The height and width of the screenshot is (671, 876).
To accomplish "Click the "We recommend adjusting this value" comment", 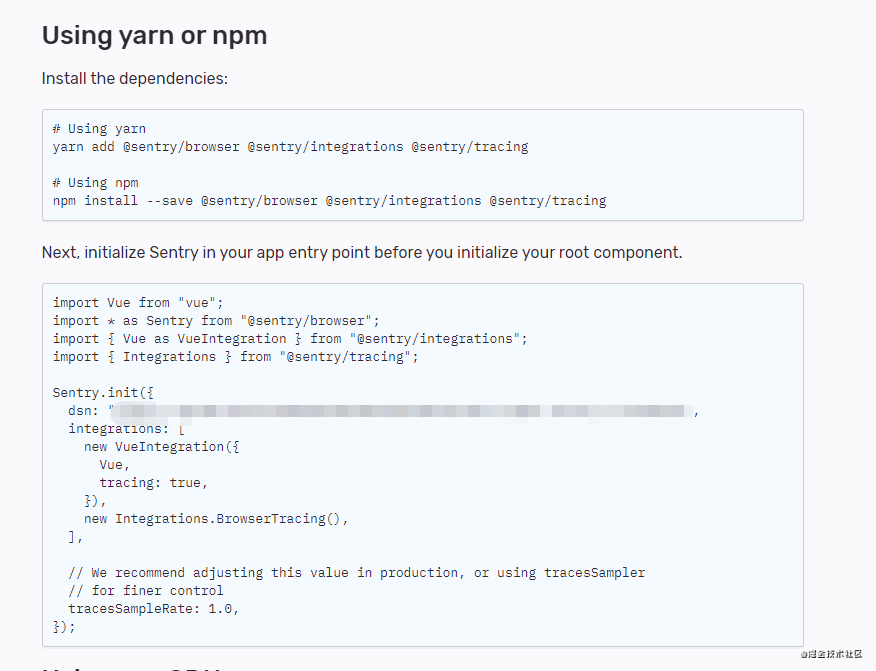I will click(x=356, y=572).
